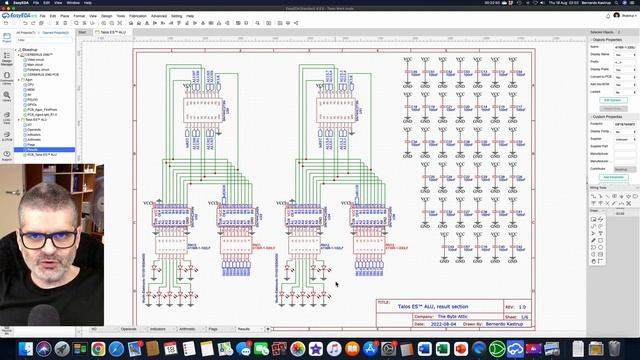
Task: Open the Display Name dropdown
Action: (x=625, y=55)
